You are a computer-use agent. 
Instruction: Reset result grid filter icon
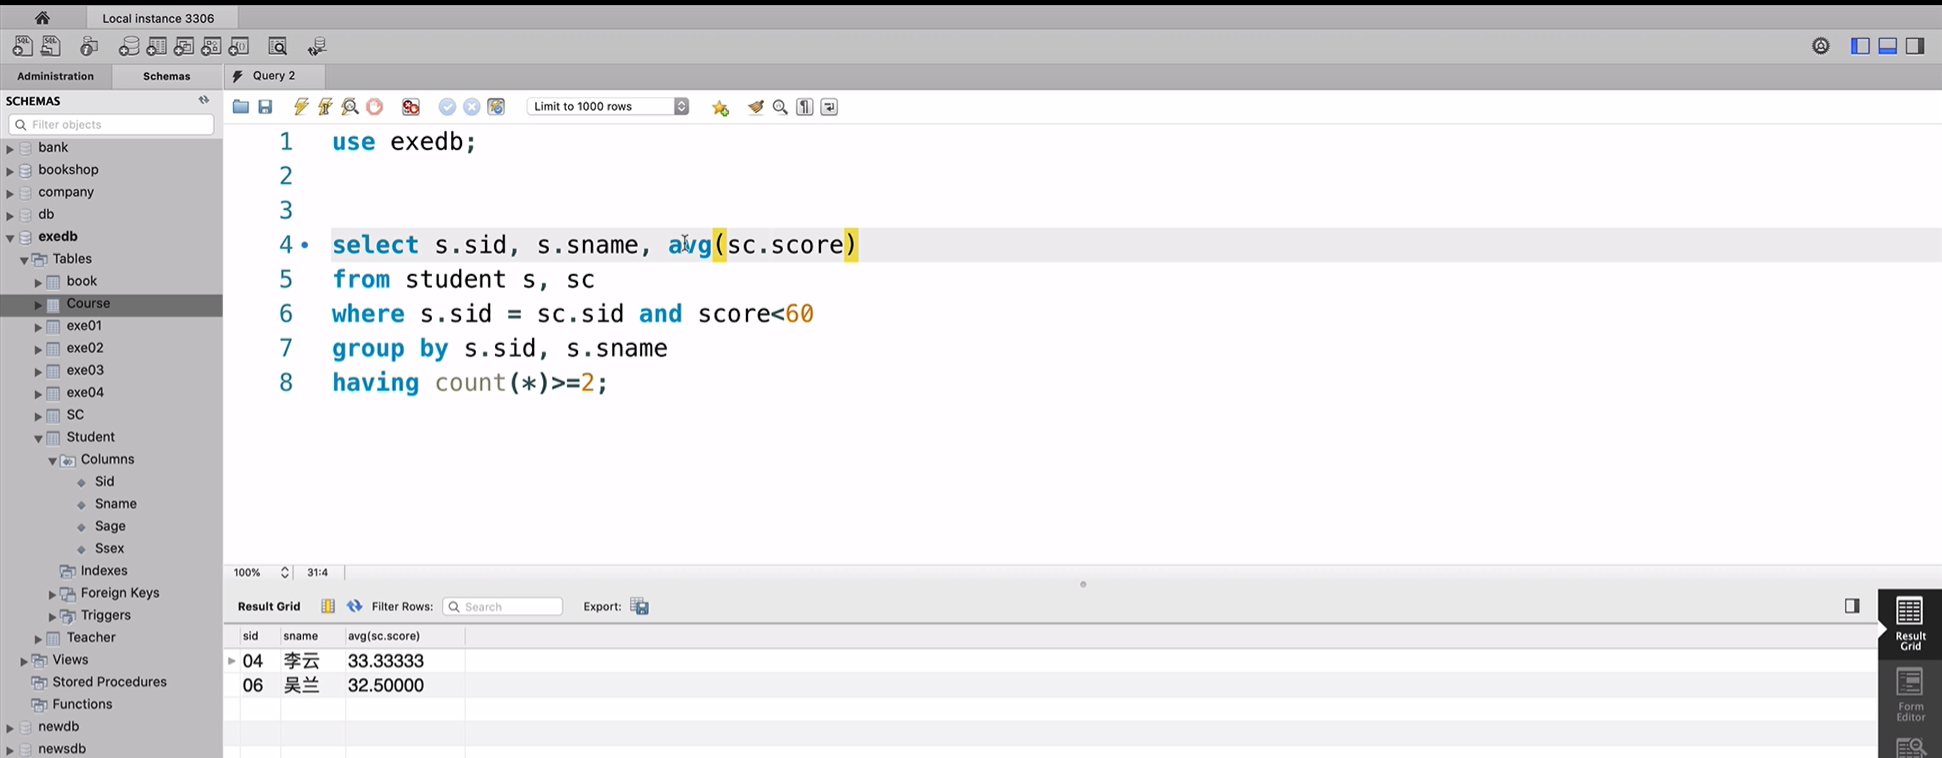pyautogui.click(x=354, y=606)
